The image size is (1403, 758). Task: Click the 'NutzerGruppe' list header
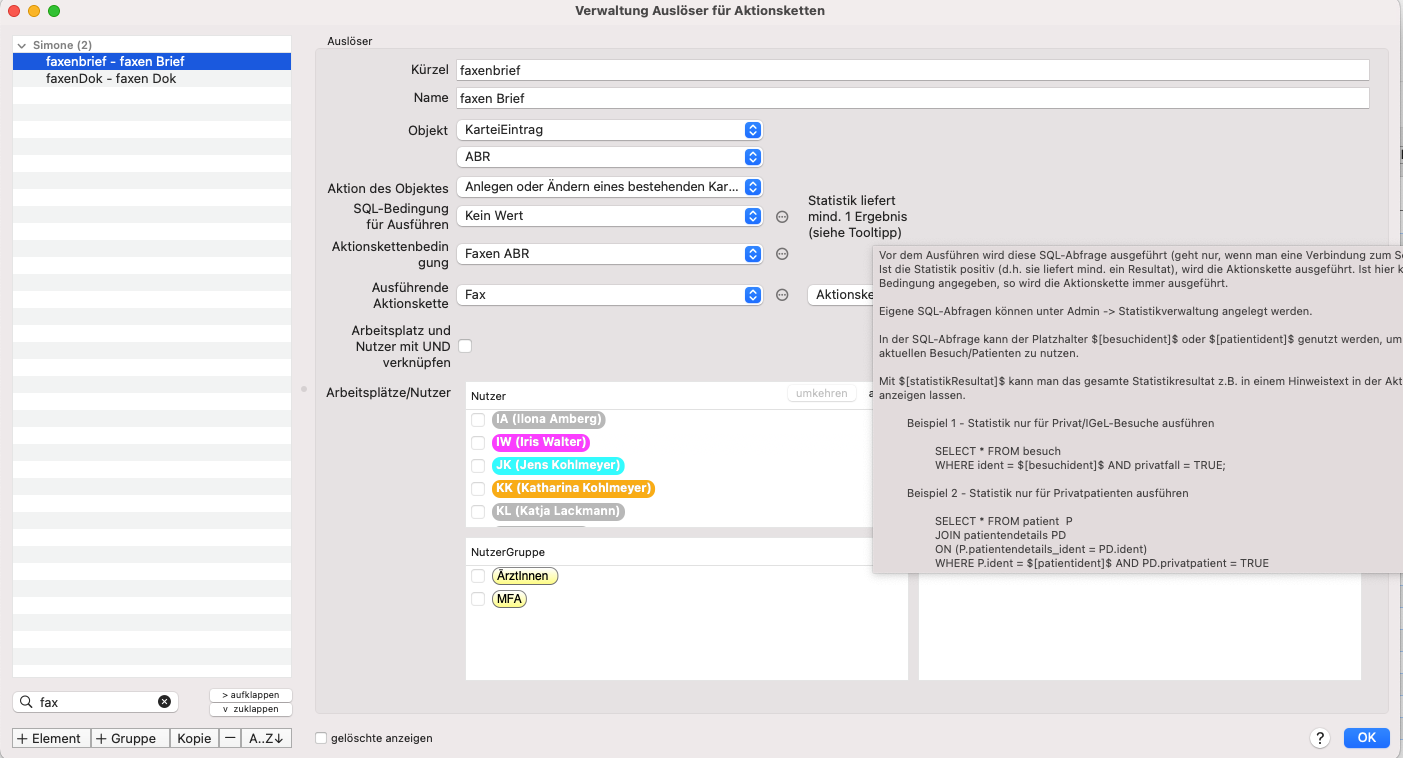(x=507, y=552)
